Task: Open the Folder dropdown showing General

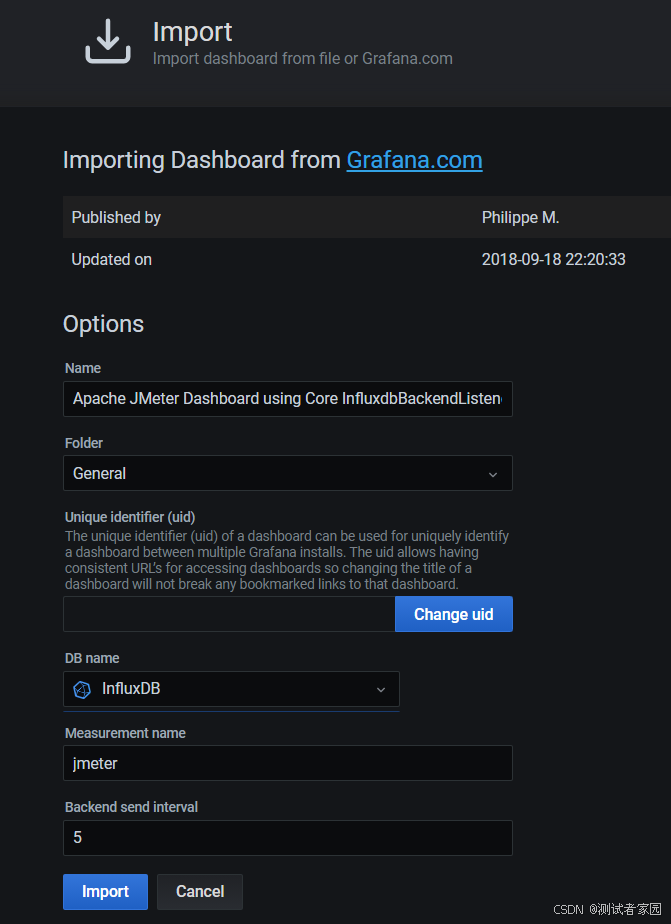Action: pos(287,473)
